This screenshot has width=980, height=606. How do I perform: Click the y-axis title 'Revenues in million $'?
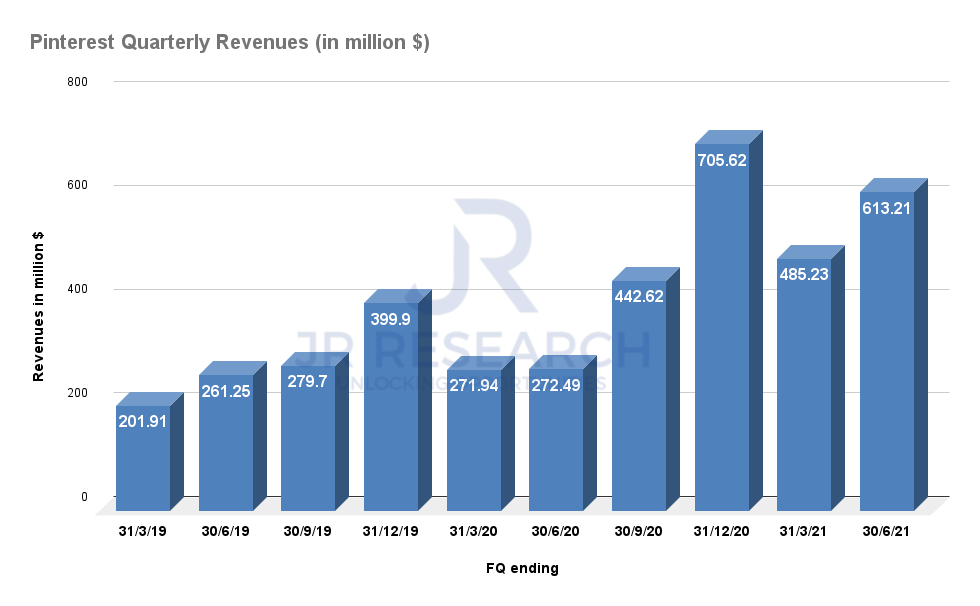[x=39, y=300]
